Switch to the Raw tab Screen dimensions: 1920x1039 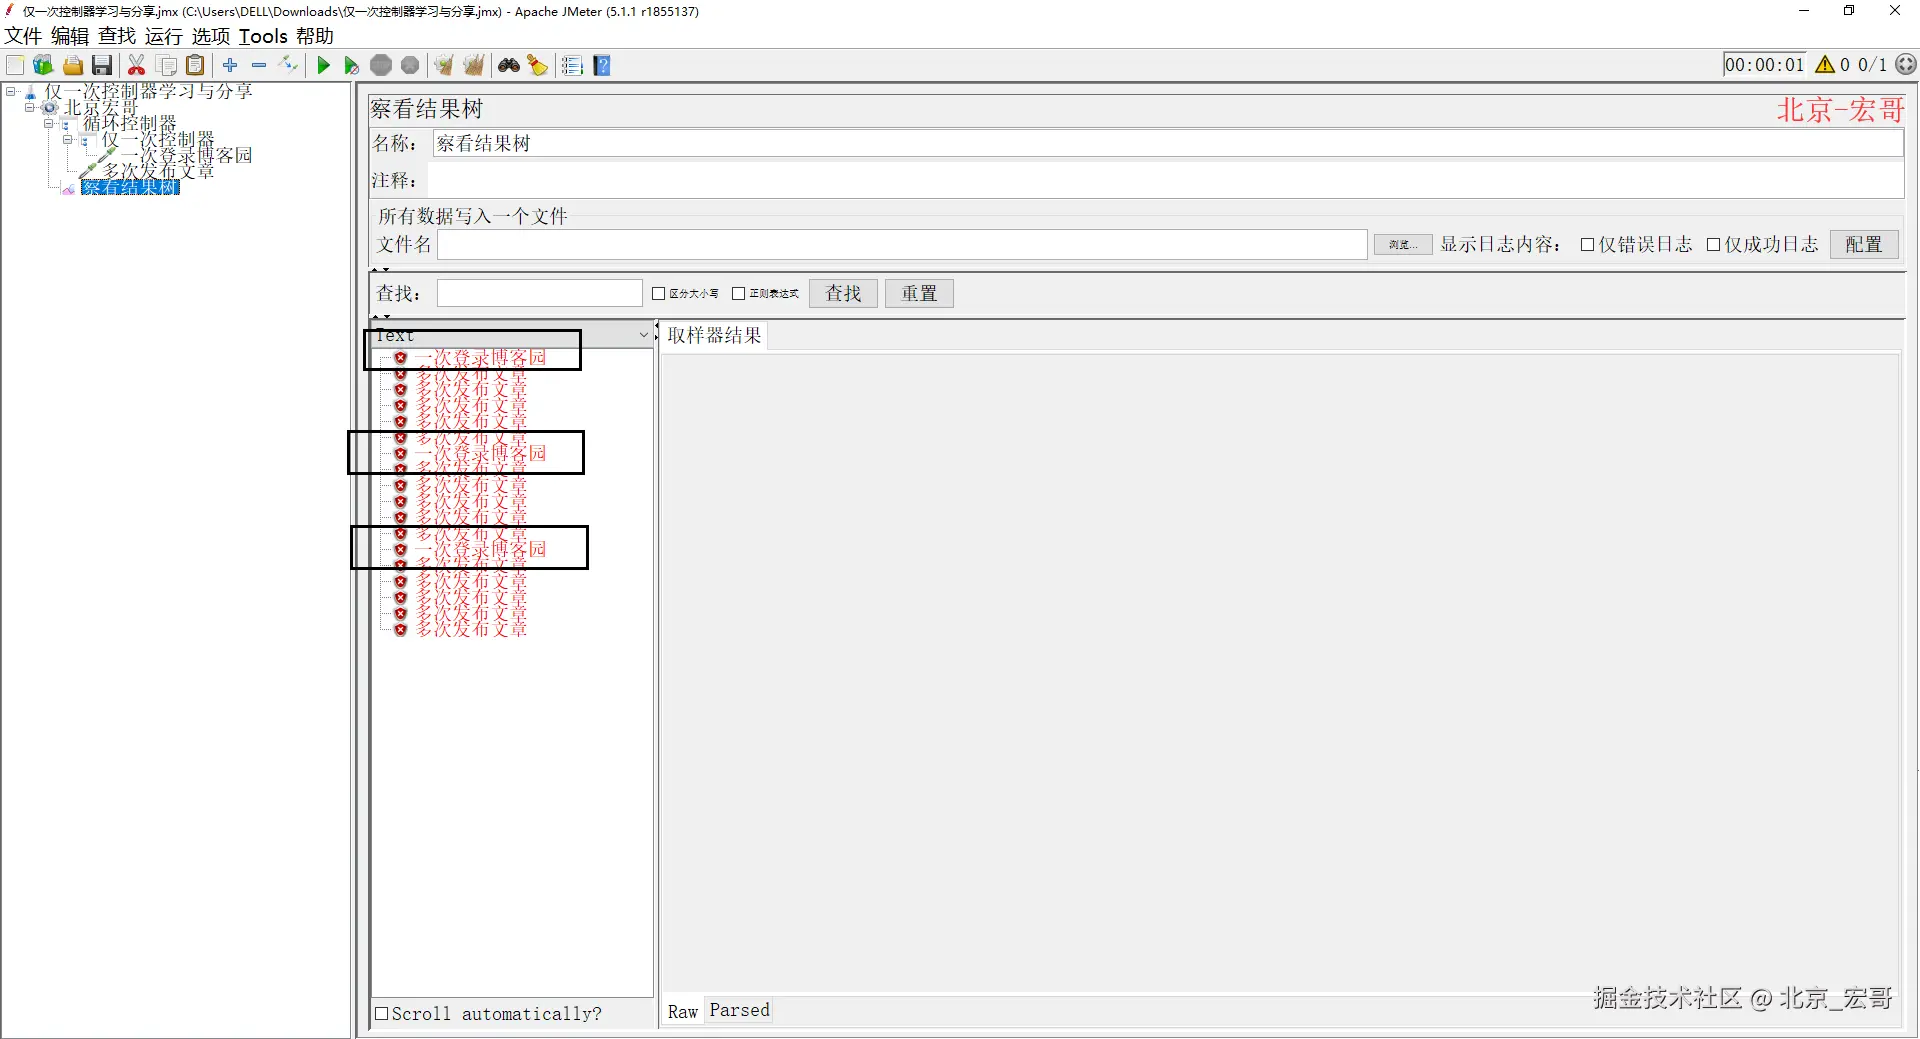(683, 1012)
